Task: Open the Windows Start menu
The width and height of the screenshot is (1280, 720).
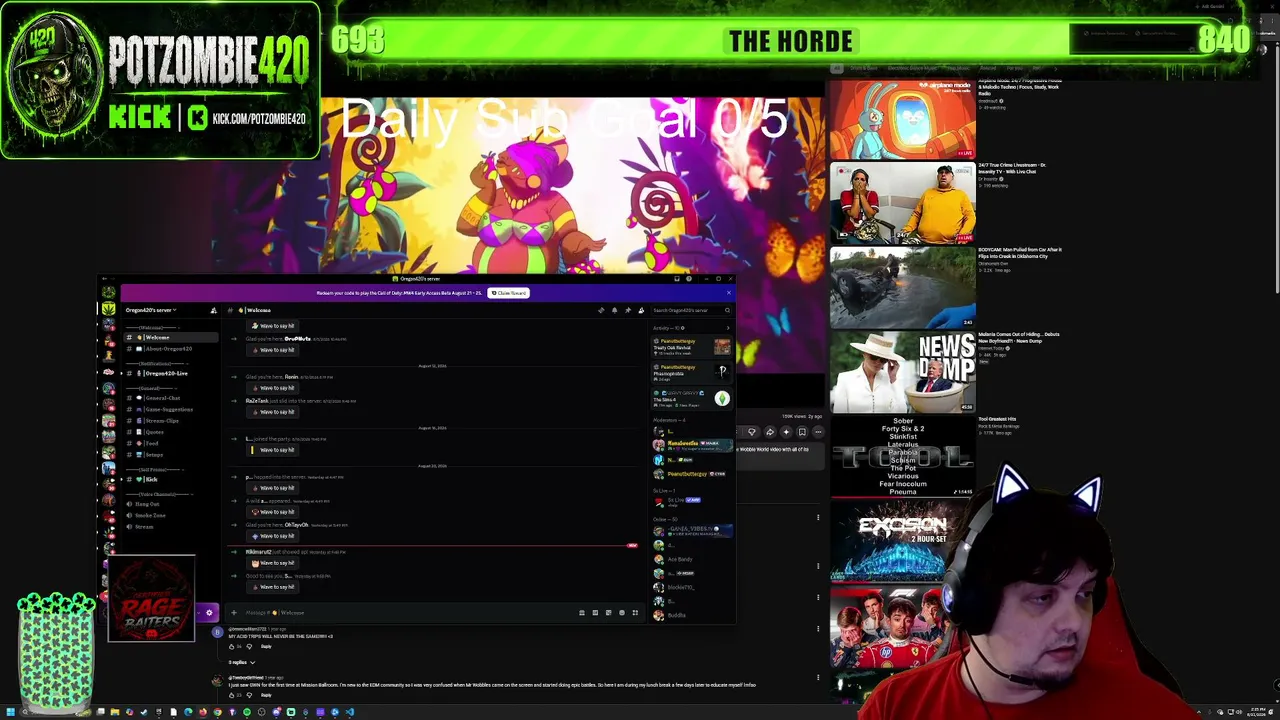Action: tap(10, 712)
